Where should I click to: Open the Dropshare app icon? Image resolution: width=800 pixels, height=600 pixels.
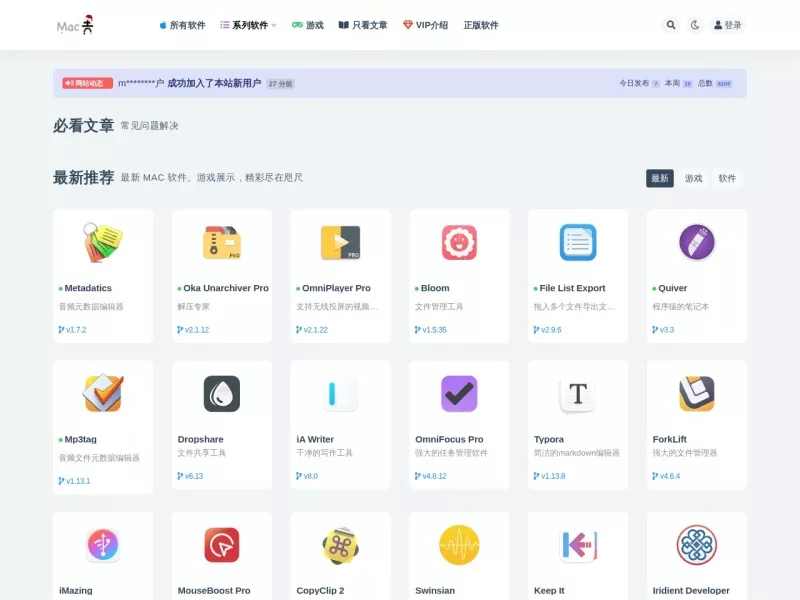click(222, 393)
